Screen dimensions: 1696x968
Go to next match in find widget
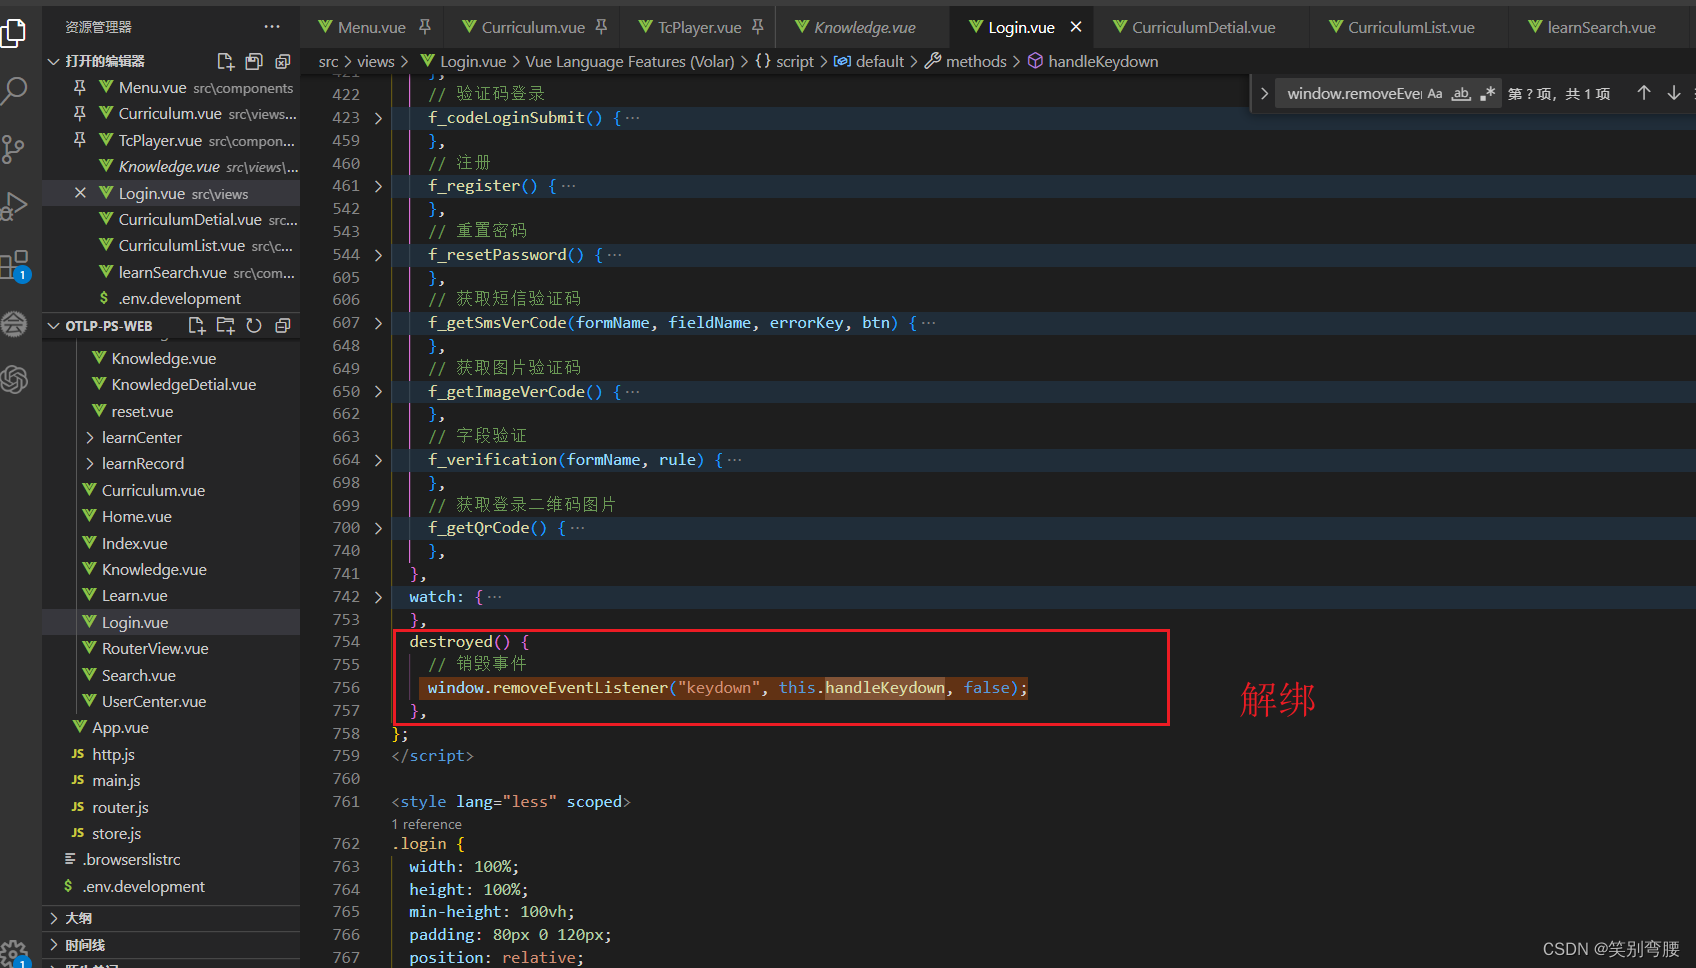point(1674,93)
